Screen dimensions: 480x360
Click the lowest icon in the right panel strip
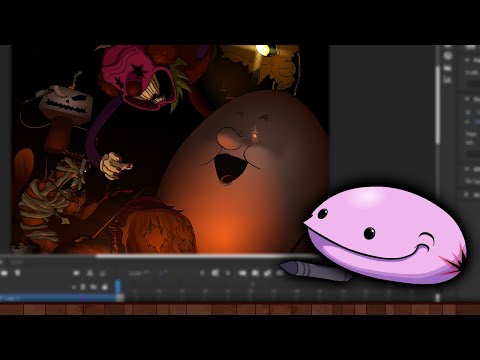coord(448,80)
